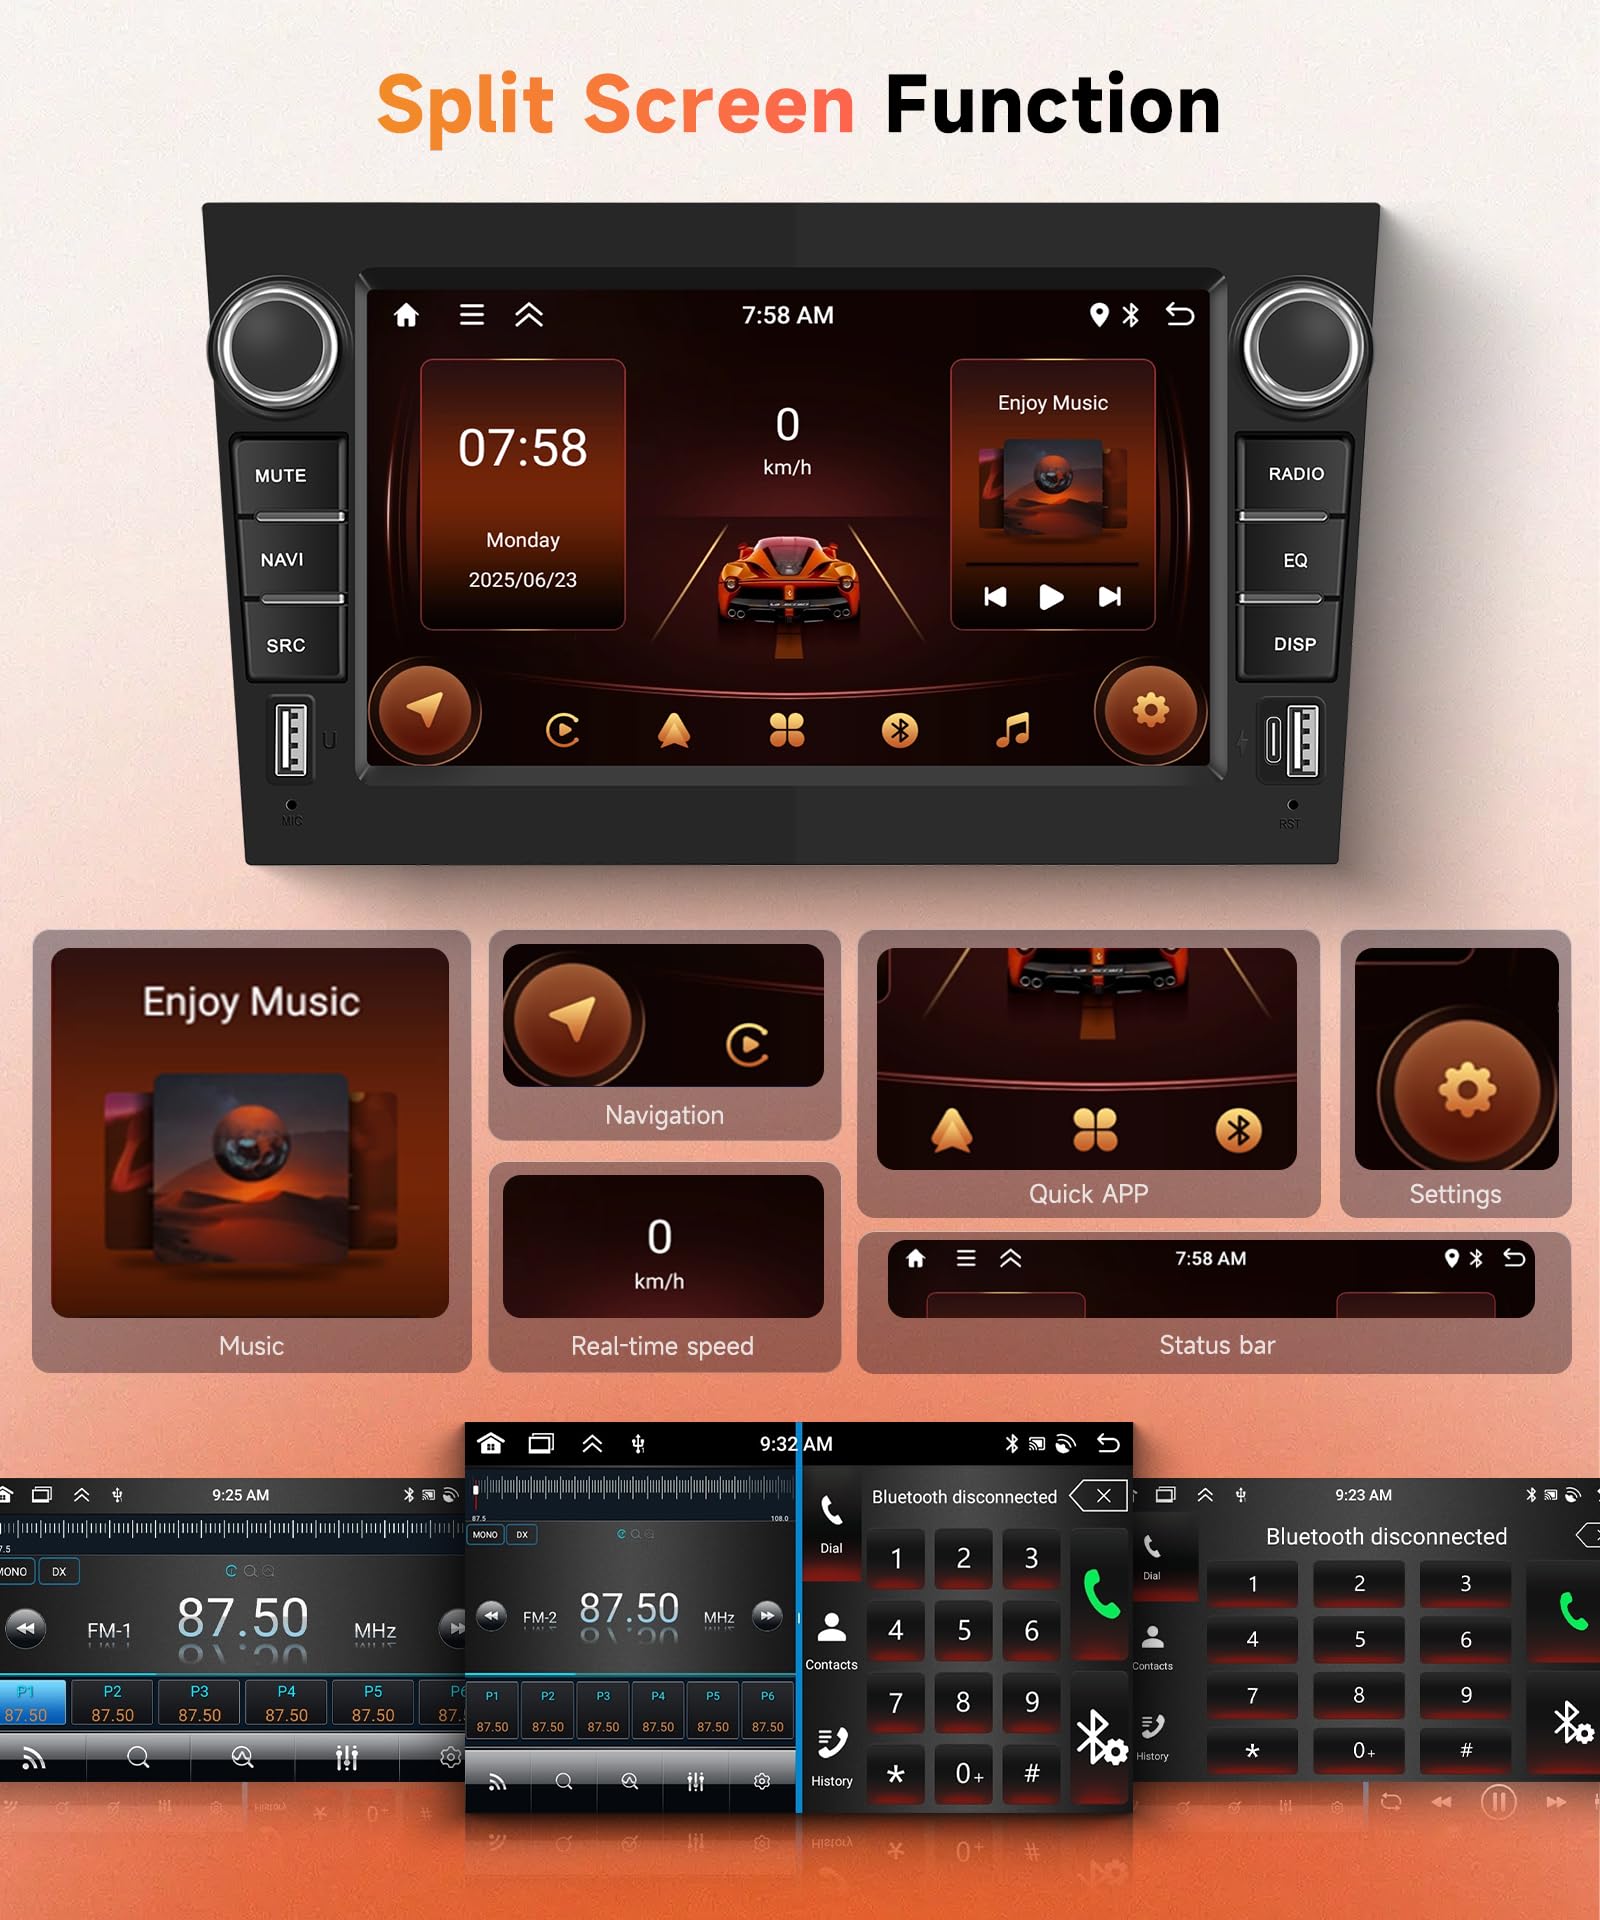Open the music note icon in main dock

click(x=1013, y=731)
